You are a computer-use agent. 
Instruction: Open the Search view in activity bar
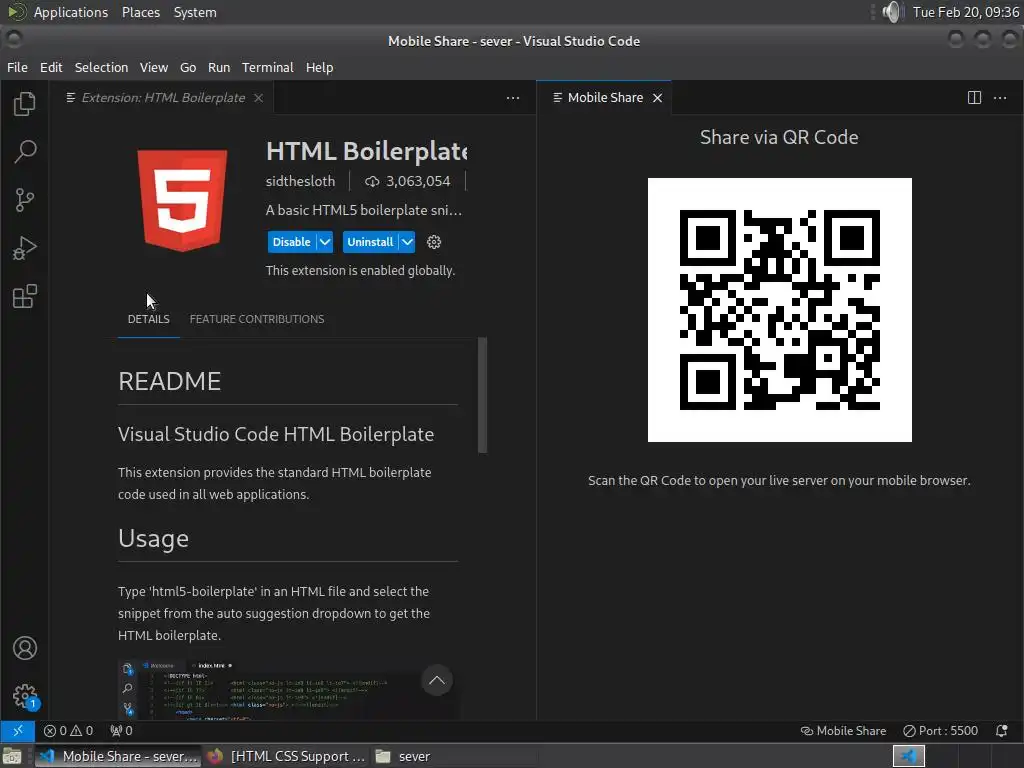tap(24, 152)
